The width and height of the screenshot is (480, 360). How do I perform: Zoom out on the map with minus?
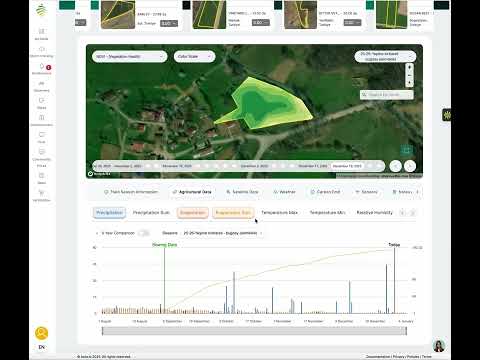409,75
